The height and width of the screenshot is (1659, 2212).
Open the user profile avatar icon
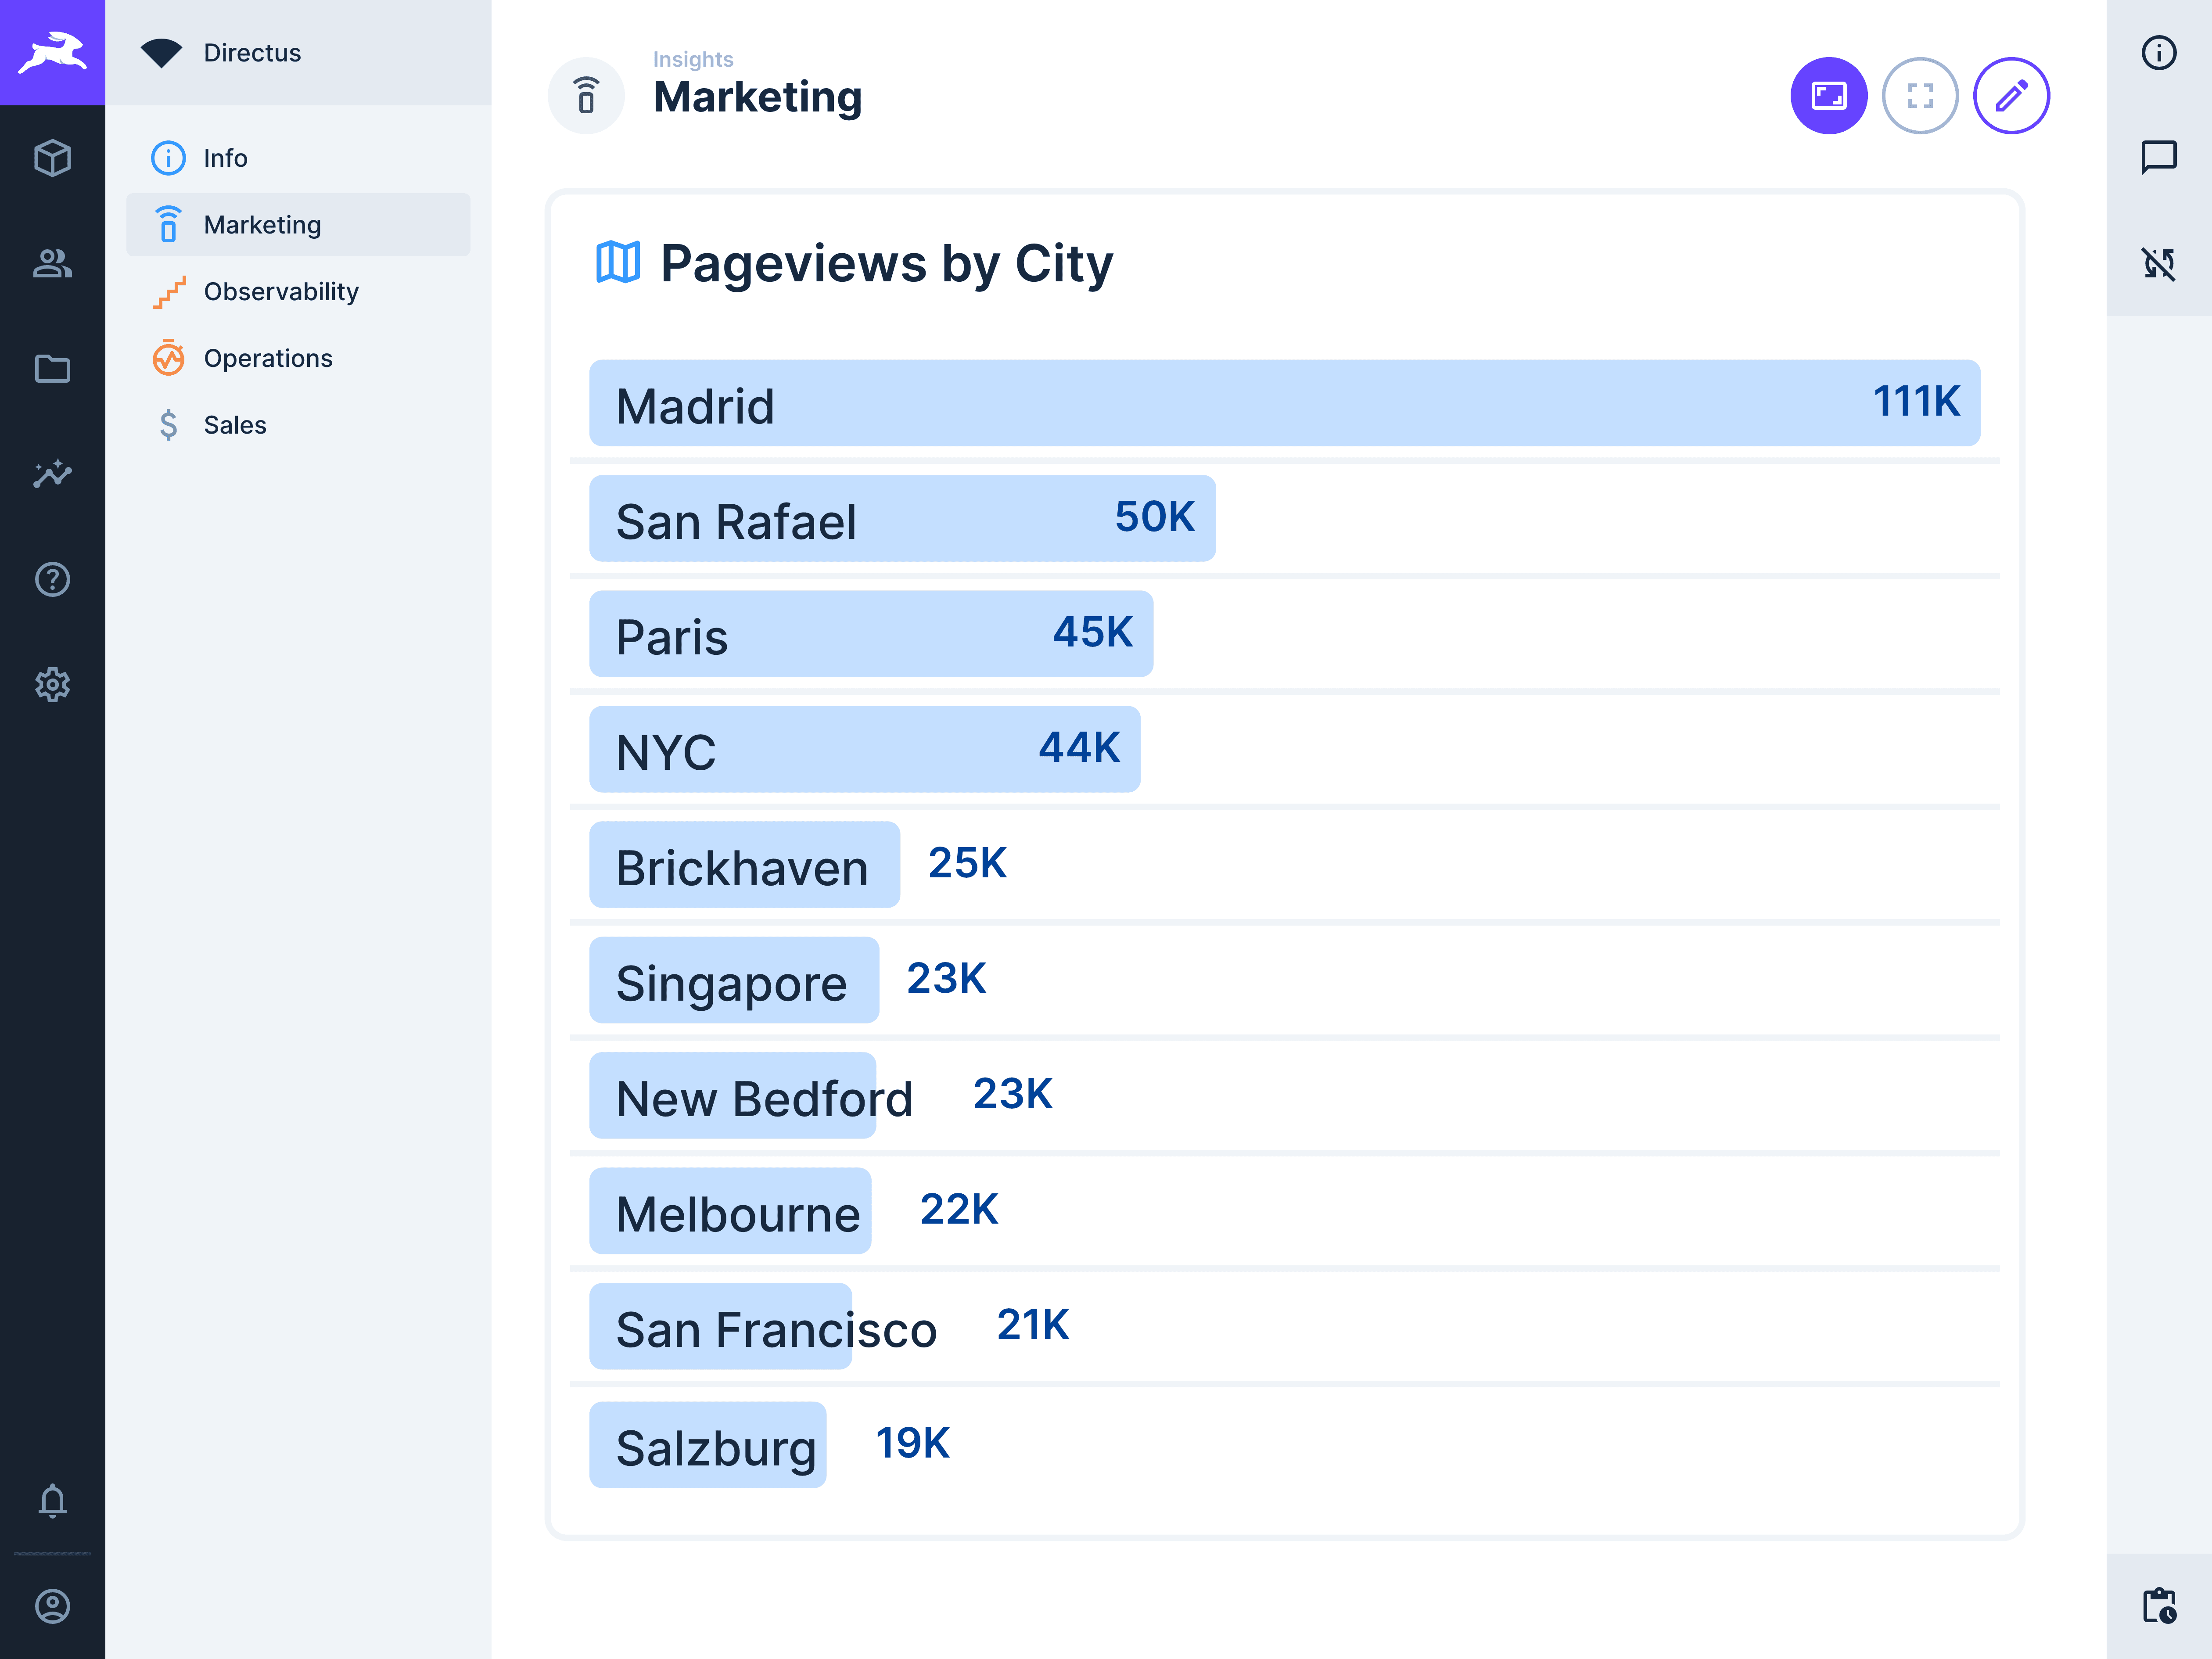click(x=52, y=1606)
